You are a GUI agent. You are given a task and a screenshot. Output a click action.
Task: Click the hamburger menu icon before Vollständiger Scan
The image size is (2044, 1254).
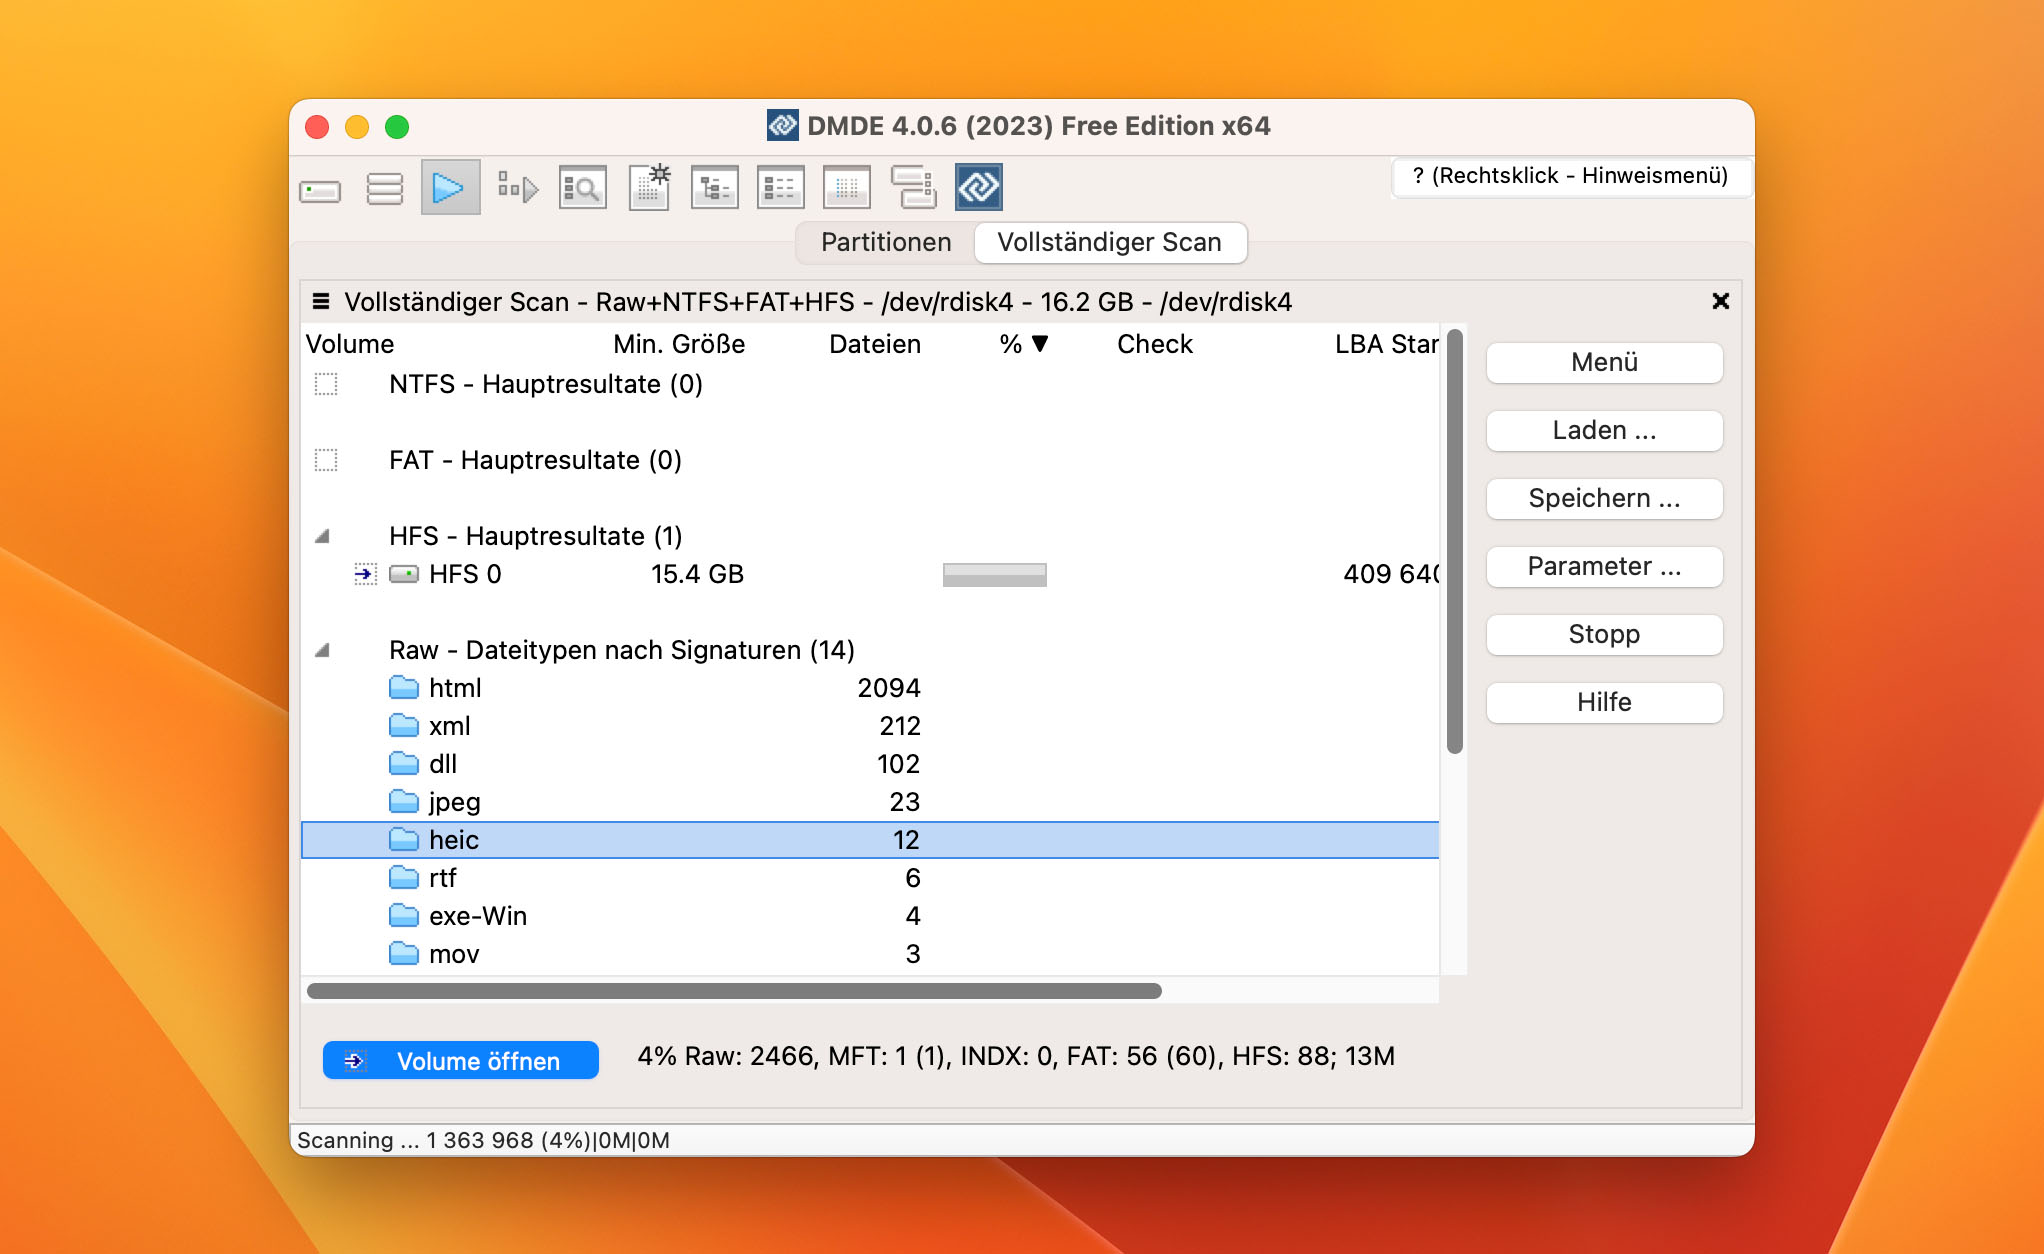321,302
